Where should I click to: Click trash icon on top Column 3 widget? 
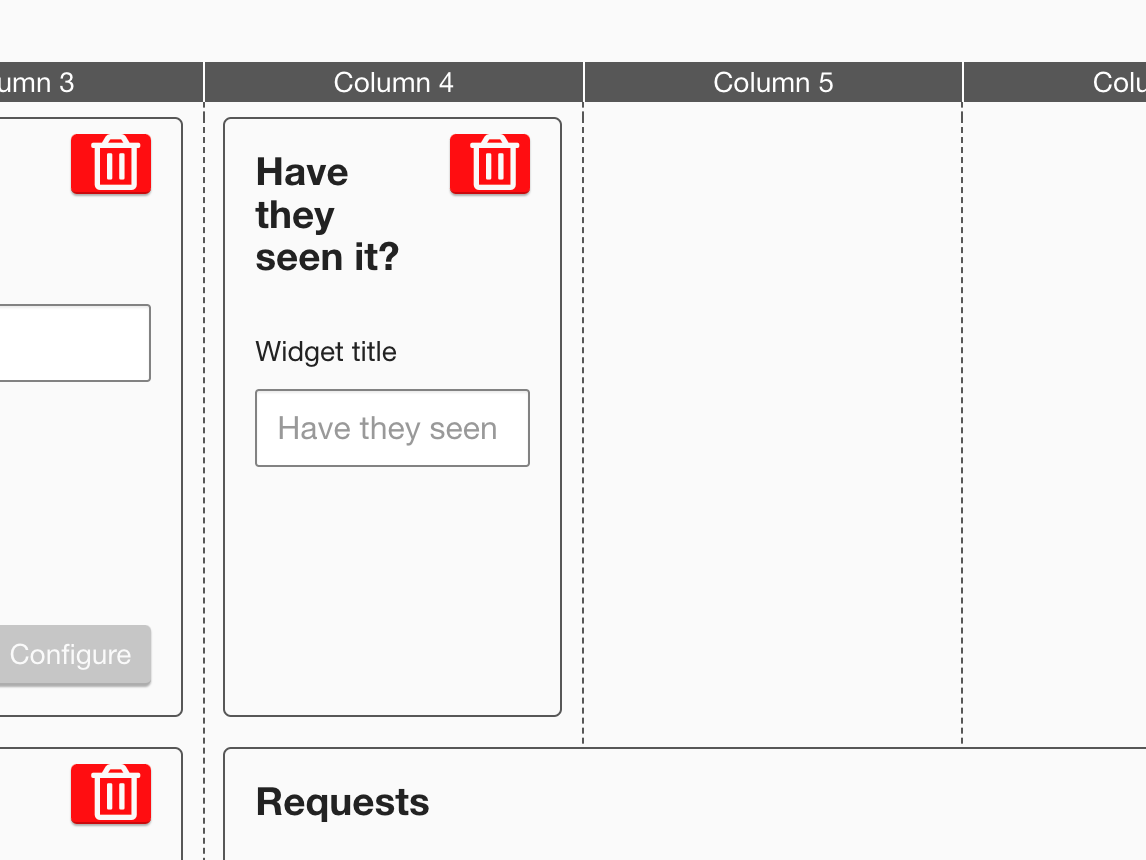111,164
